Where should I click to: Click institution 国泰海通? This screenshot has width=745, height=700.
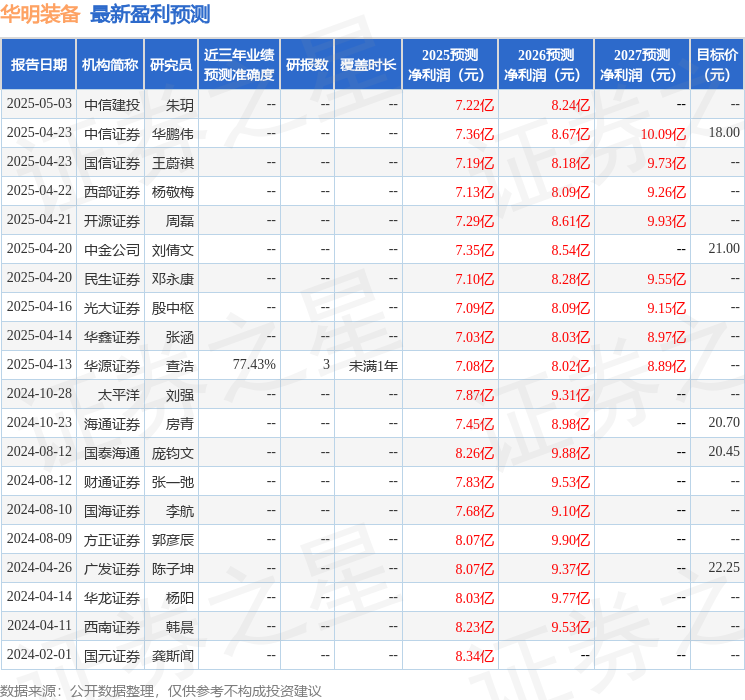point(112,453)
